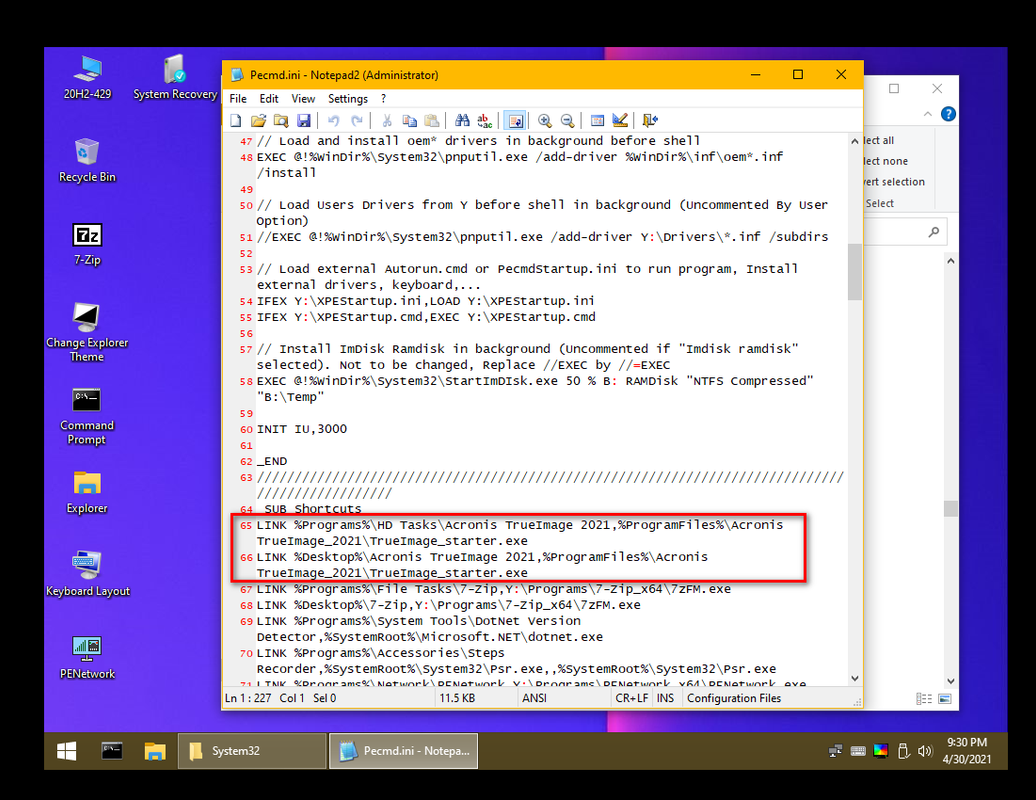The height and width of the screenshot is (800, 1036).
Task: Select the PENetwork desktop icon
Action: (x=87, y=657)
